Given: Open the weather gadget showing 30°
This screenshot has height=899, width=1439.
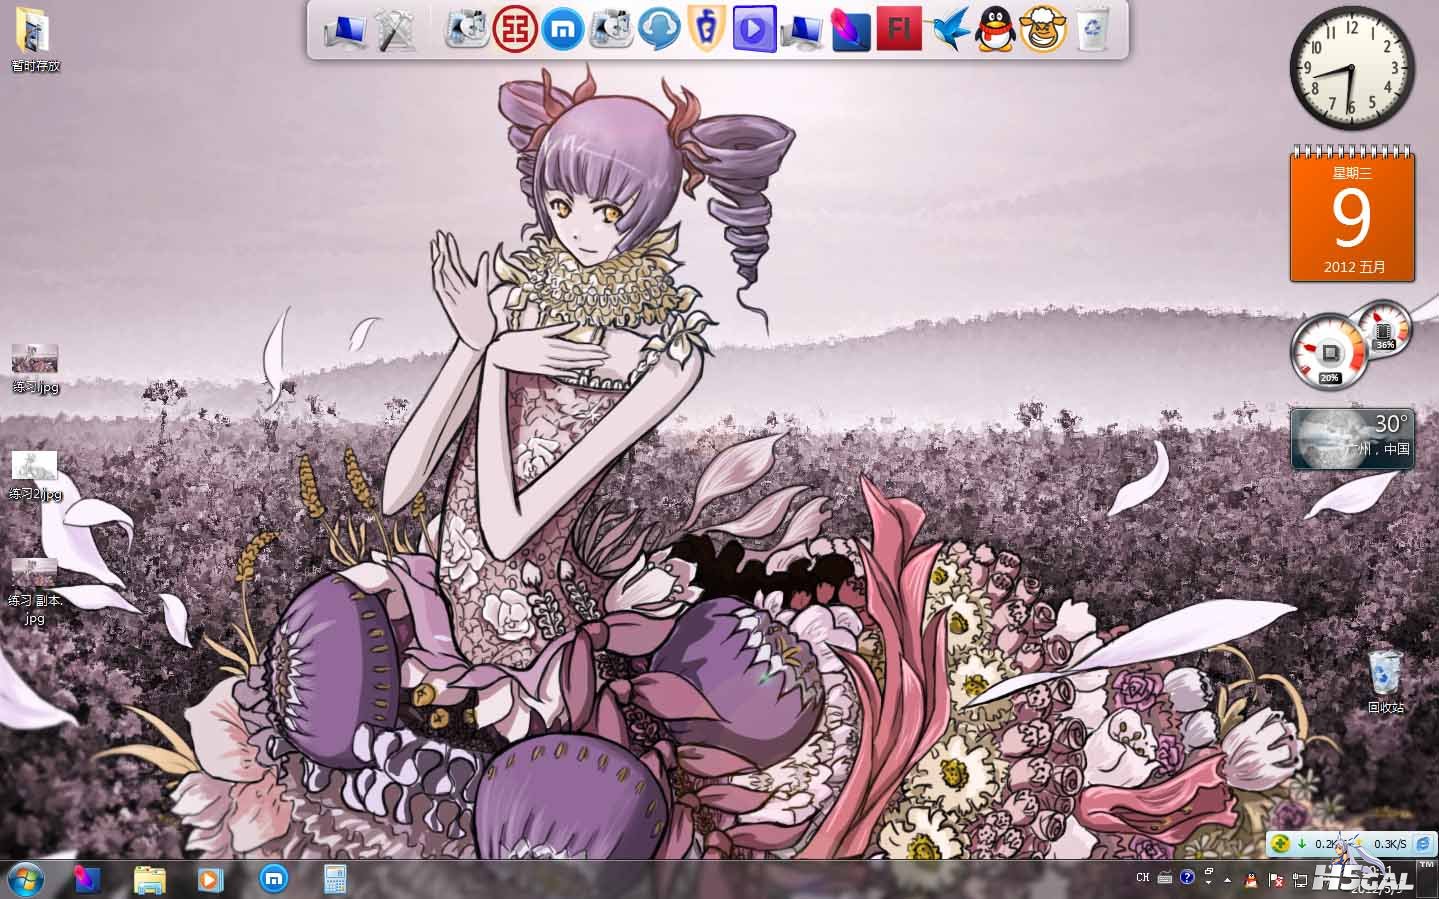Looking at the screenshot, I should coord(1352,438).
